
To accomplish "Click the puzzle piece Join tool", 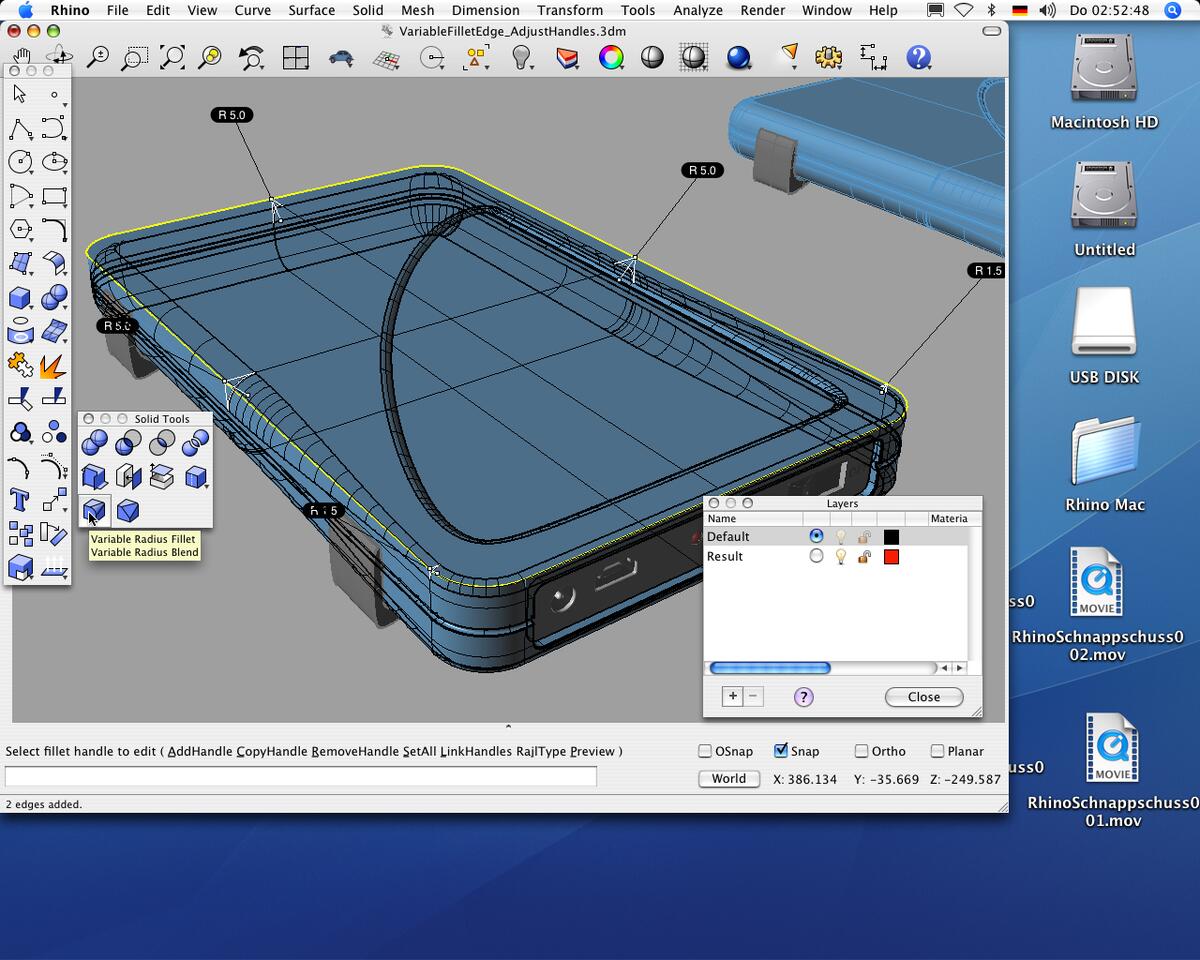I will (x=19, y=364).
